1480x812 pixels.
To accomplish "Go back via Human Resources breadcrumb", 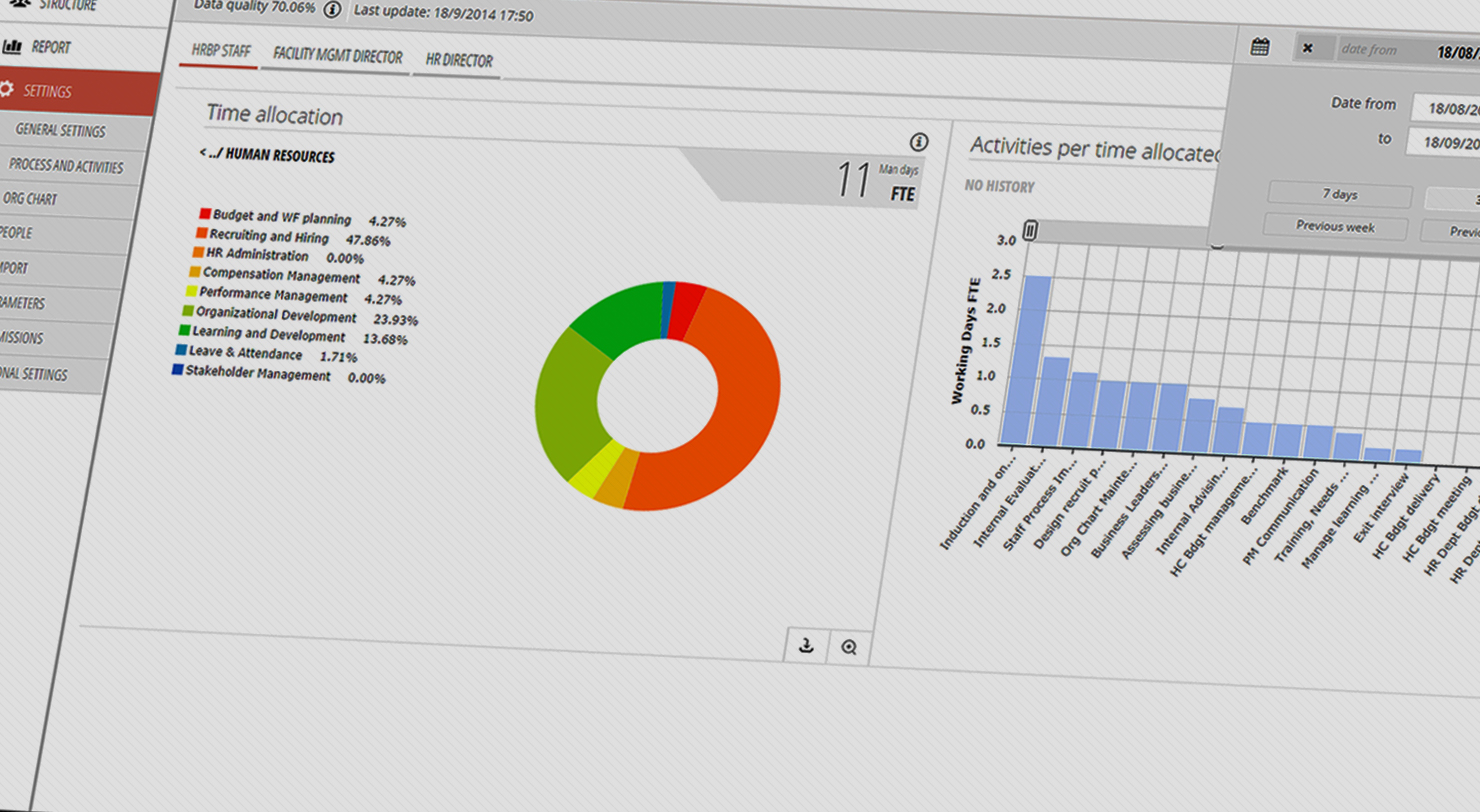I will pos(267,157).
